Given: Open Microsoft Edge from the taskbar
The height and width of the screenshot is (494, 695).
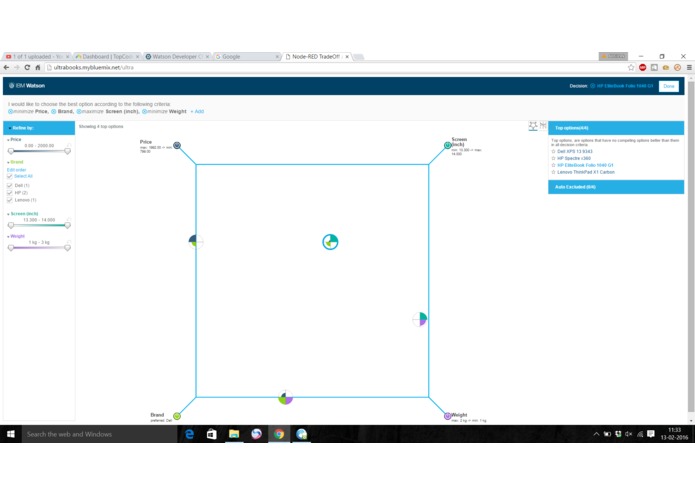Looking at the screenshot, I should [x=189, y=434].
